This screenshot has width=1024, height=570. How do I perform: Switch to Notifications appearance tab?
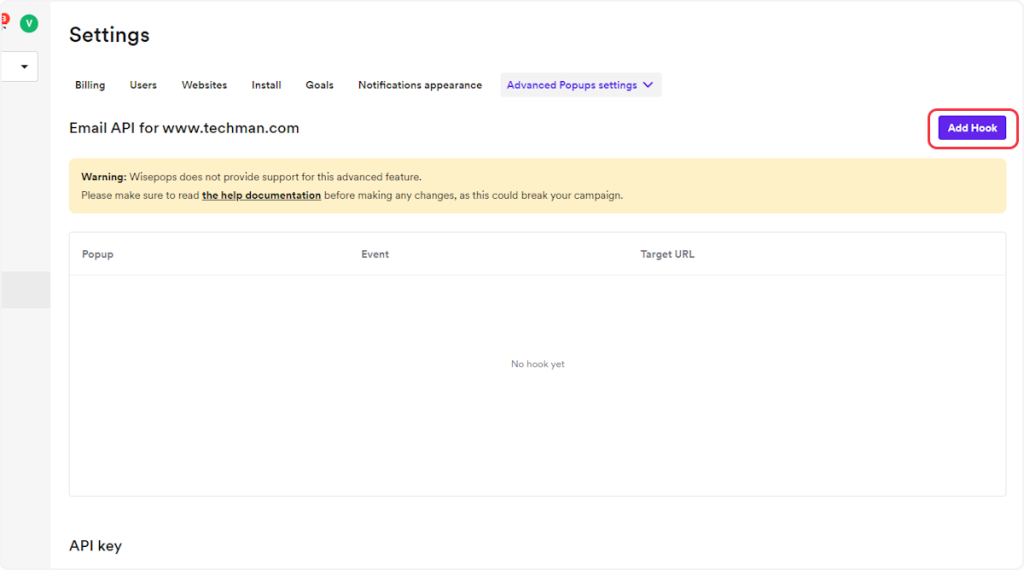tap(420, 85)
